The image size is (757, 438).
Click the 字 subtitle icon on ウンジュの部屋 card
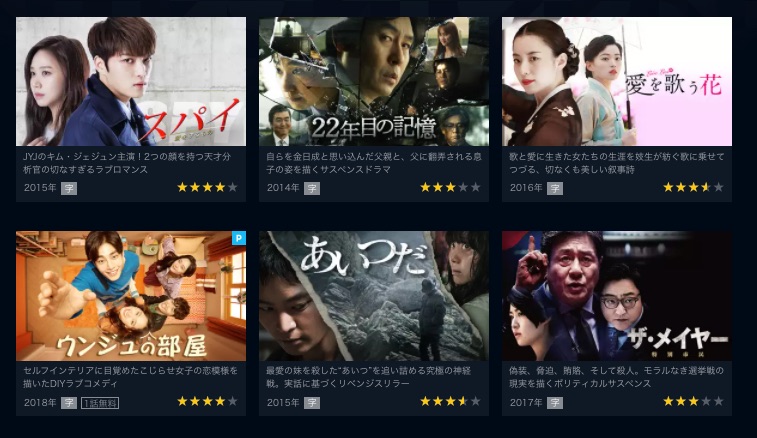(69, 403)
